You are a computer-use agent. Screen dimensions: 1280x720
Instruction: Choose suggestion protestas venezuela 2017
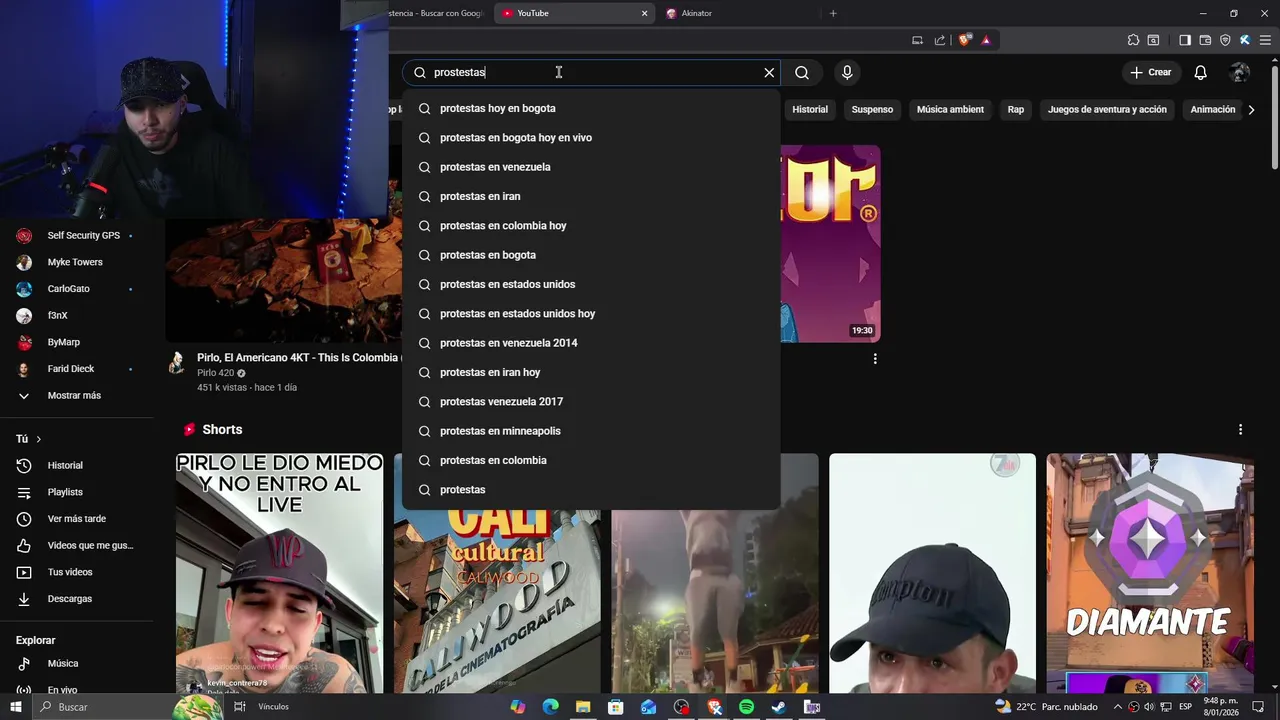tap(591, 402)
